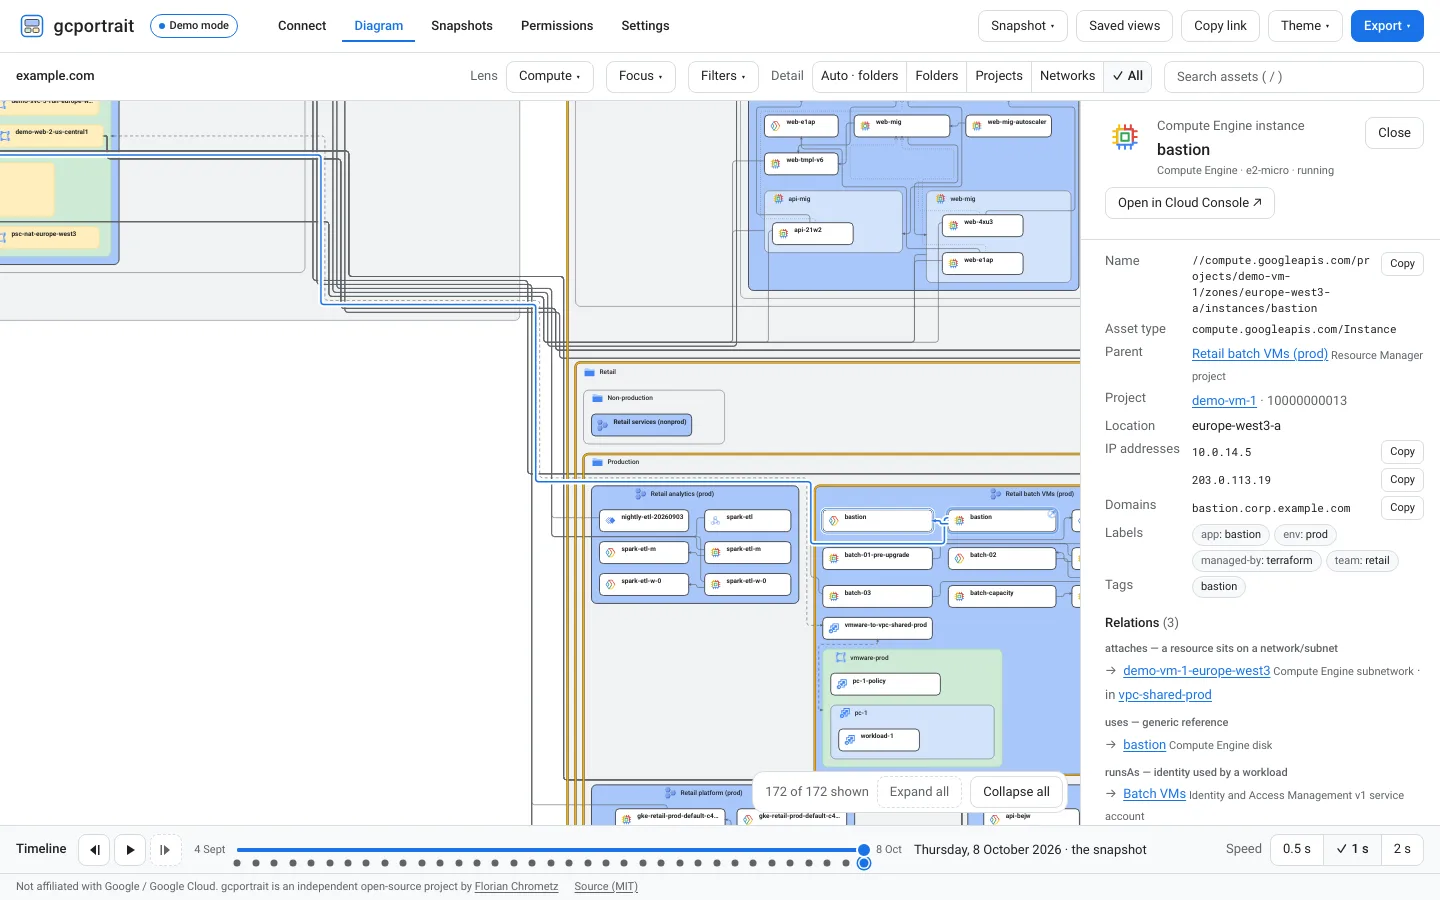1440x900 pixels.
Task: Select the batch-03 instance node
Action: [x=877, y=596]
